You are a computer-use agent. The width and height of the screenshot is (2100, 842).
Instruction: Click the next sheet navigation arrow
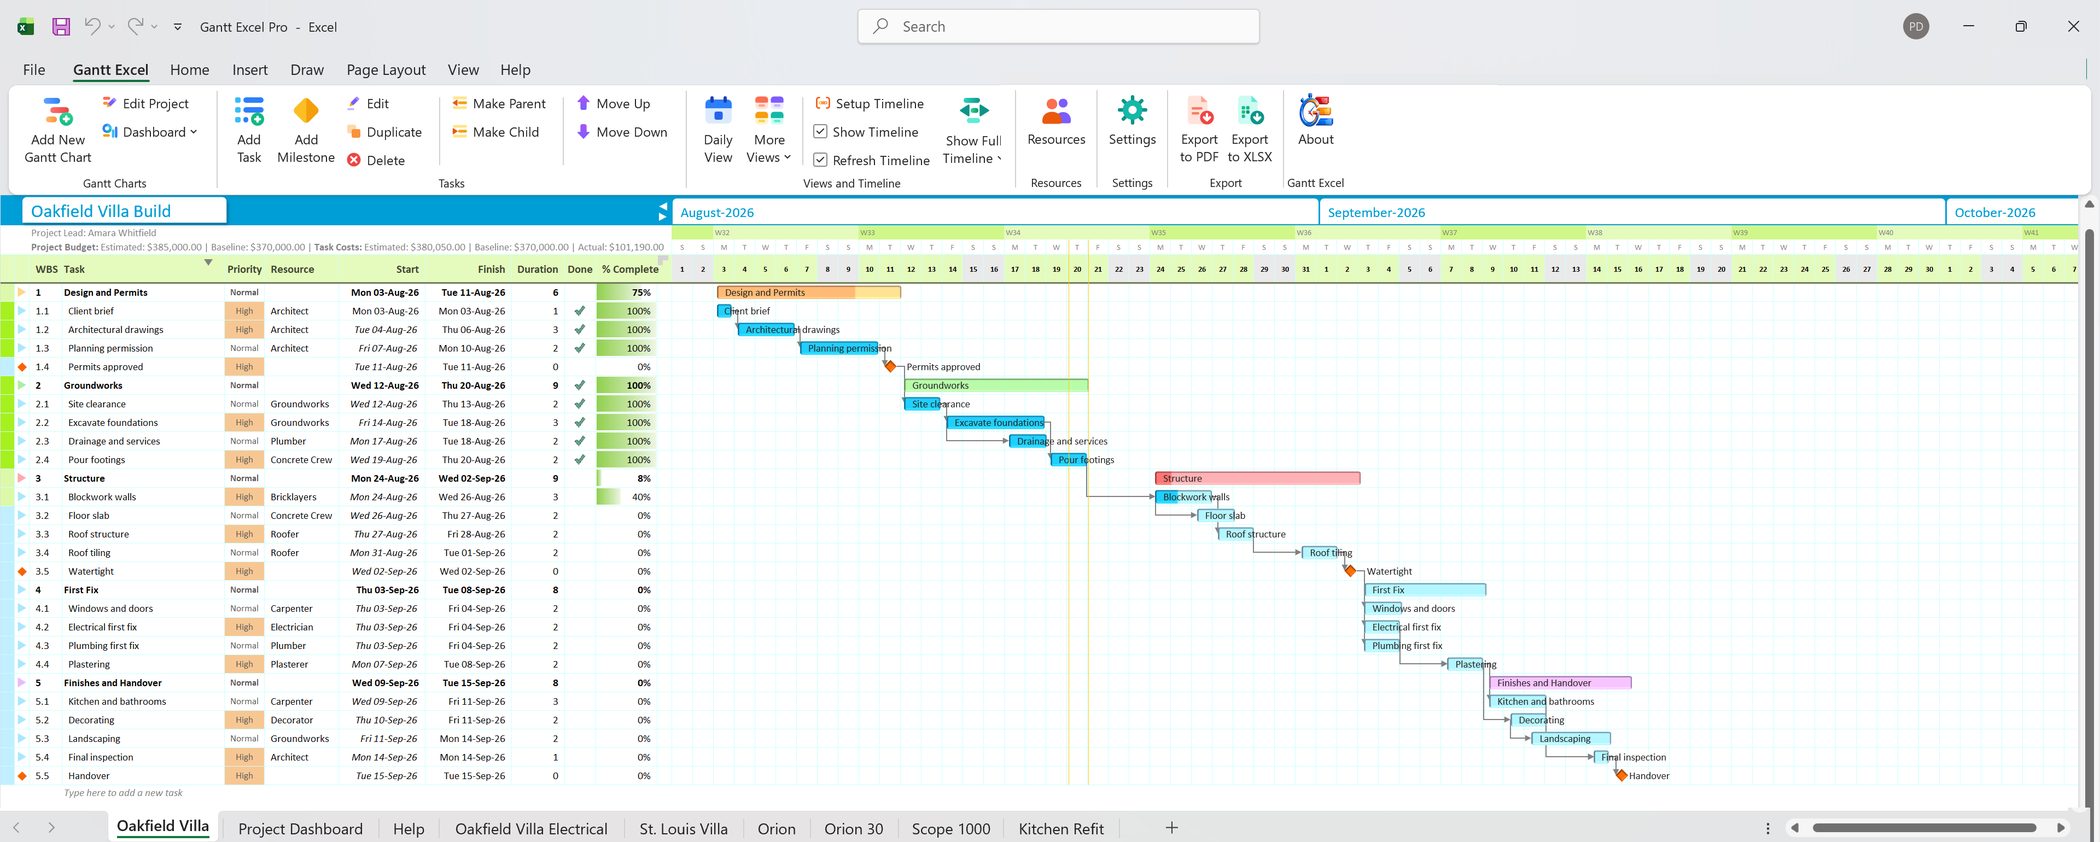51,828
